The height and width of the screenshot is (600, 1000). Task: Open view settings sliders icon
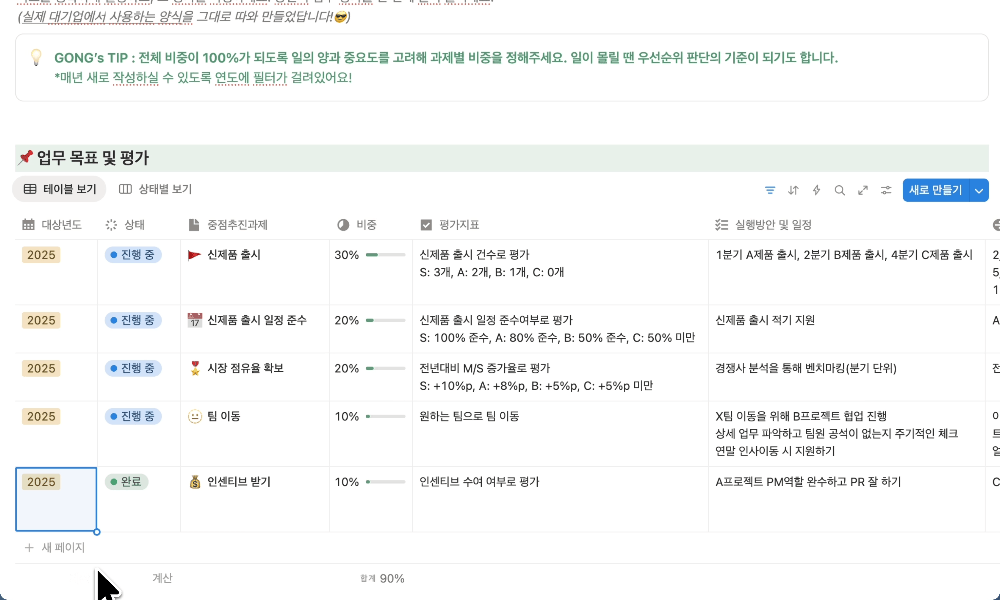click(885, 190)
